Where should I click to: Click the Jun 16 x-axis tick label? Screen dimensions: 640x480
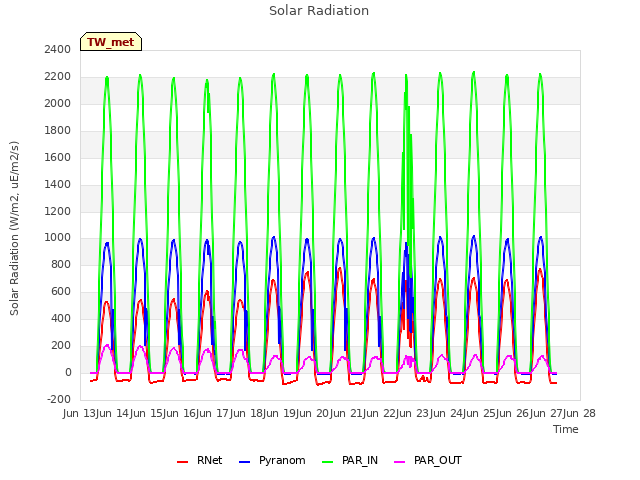coord(181,413)
